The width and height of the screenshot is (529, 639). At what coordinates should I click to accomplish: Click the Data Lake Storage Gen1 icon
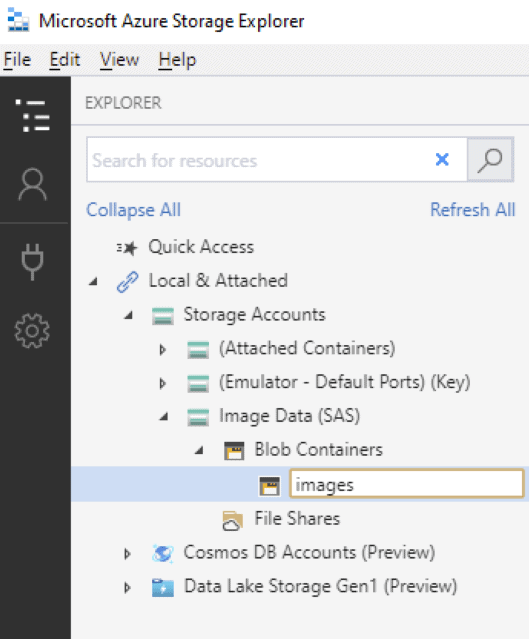[x=163, y=588]
